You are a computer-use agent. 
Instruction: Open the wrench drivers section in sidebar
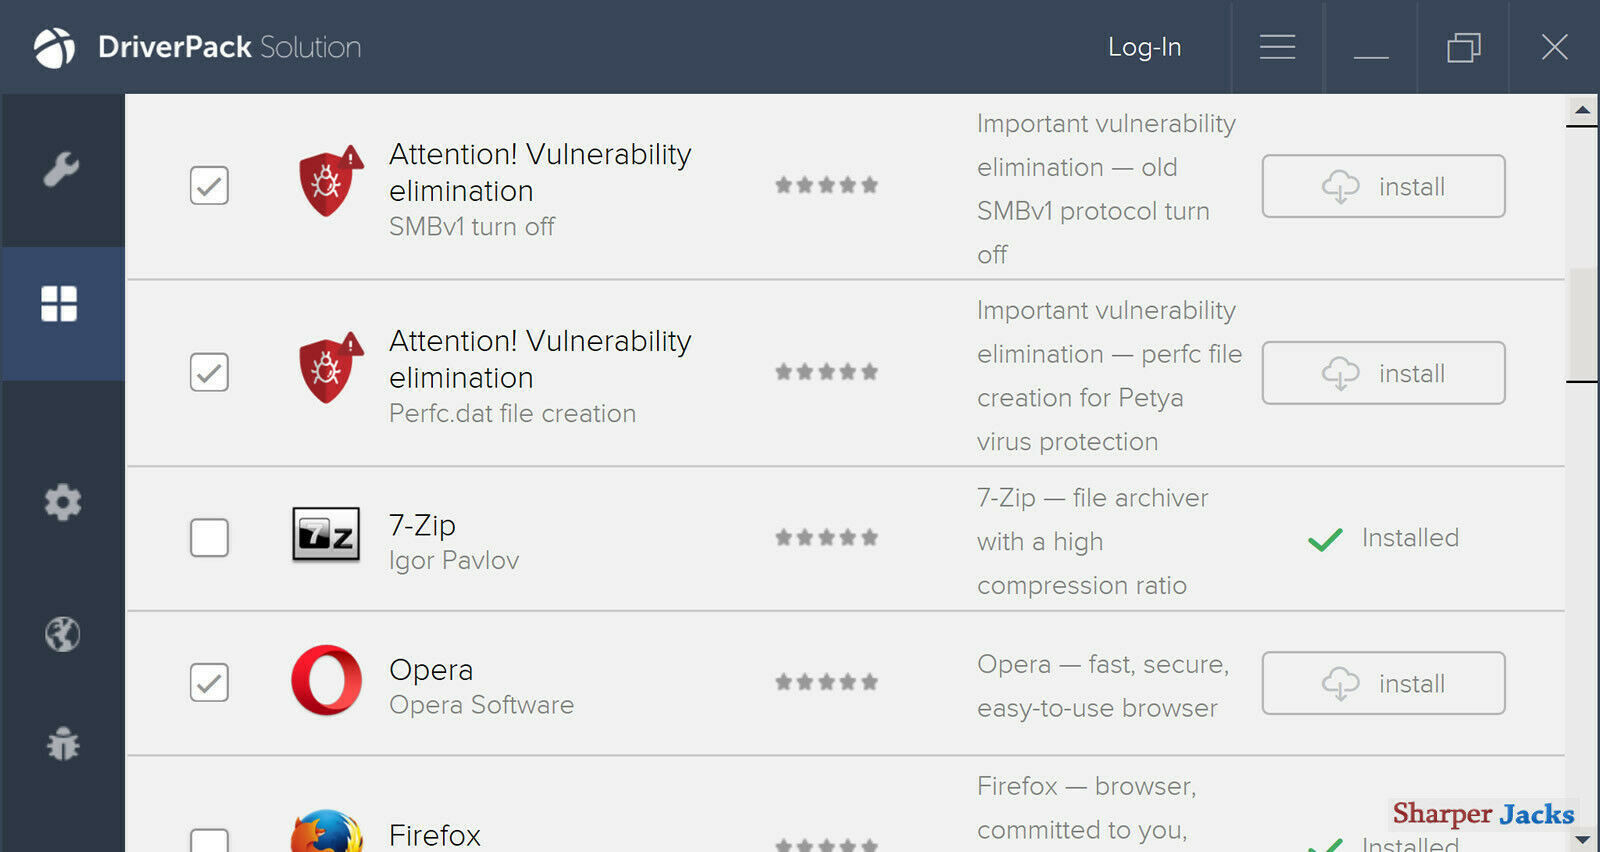click(61, 170)
